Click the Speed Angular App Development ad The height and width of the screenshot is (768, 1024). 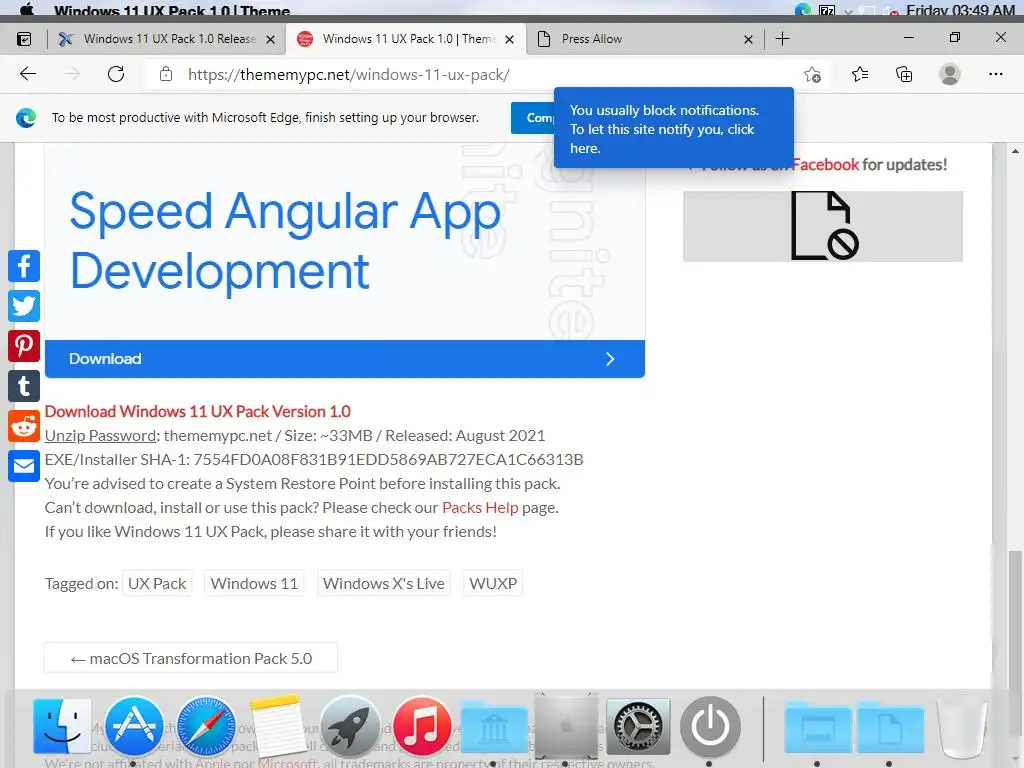345,242
